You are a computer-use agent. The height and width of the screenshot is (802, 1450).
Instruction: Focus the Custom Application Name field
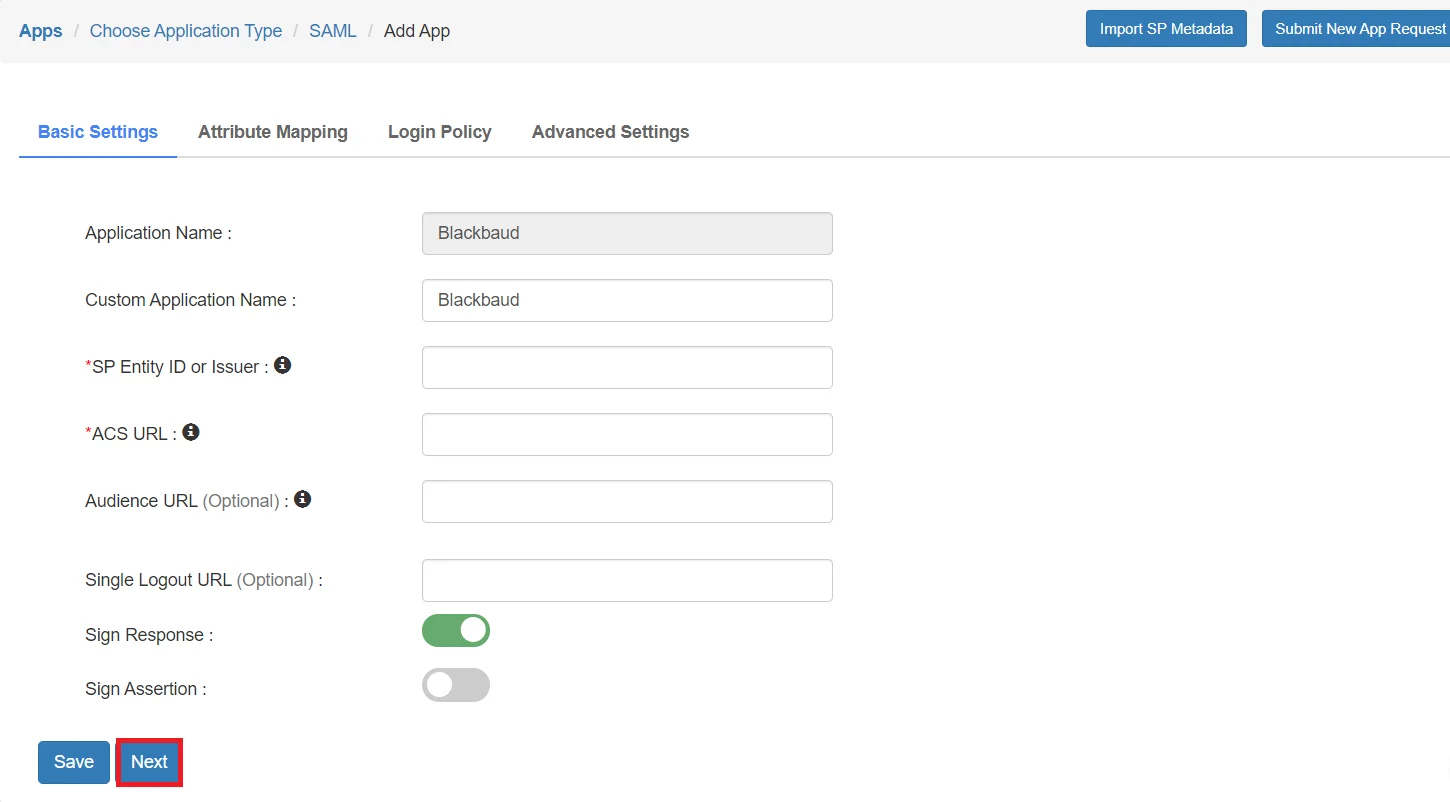(627, 300)
